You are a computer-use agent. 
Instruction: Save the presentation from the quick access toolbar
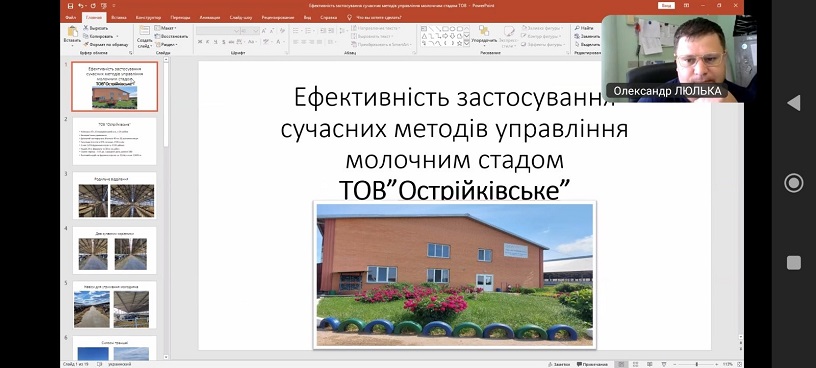pyautogui.click(x=70, y=6)
